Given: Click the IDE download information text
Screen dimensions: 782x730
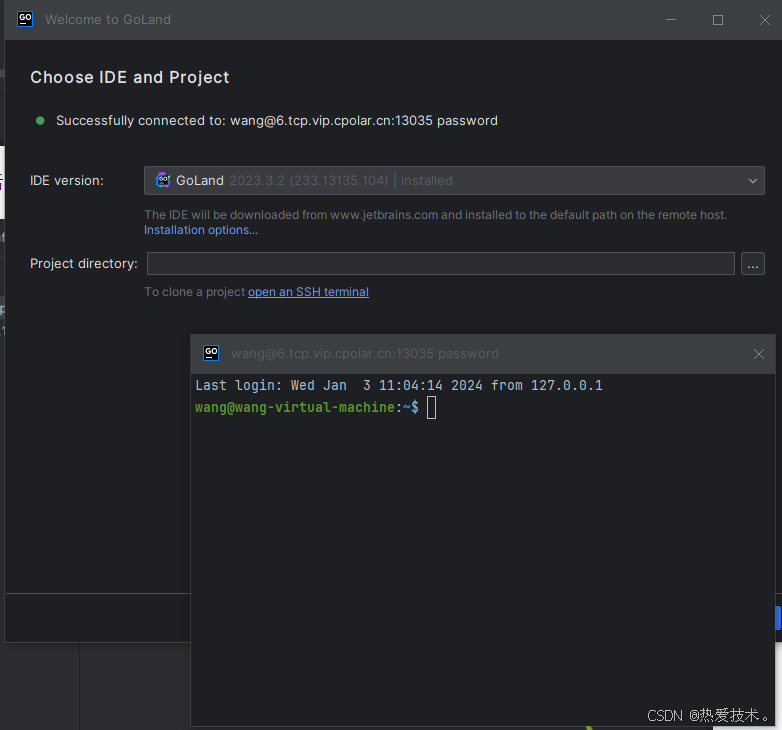Looking at the screenshot, I should tap(435, 215).
